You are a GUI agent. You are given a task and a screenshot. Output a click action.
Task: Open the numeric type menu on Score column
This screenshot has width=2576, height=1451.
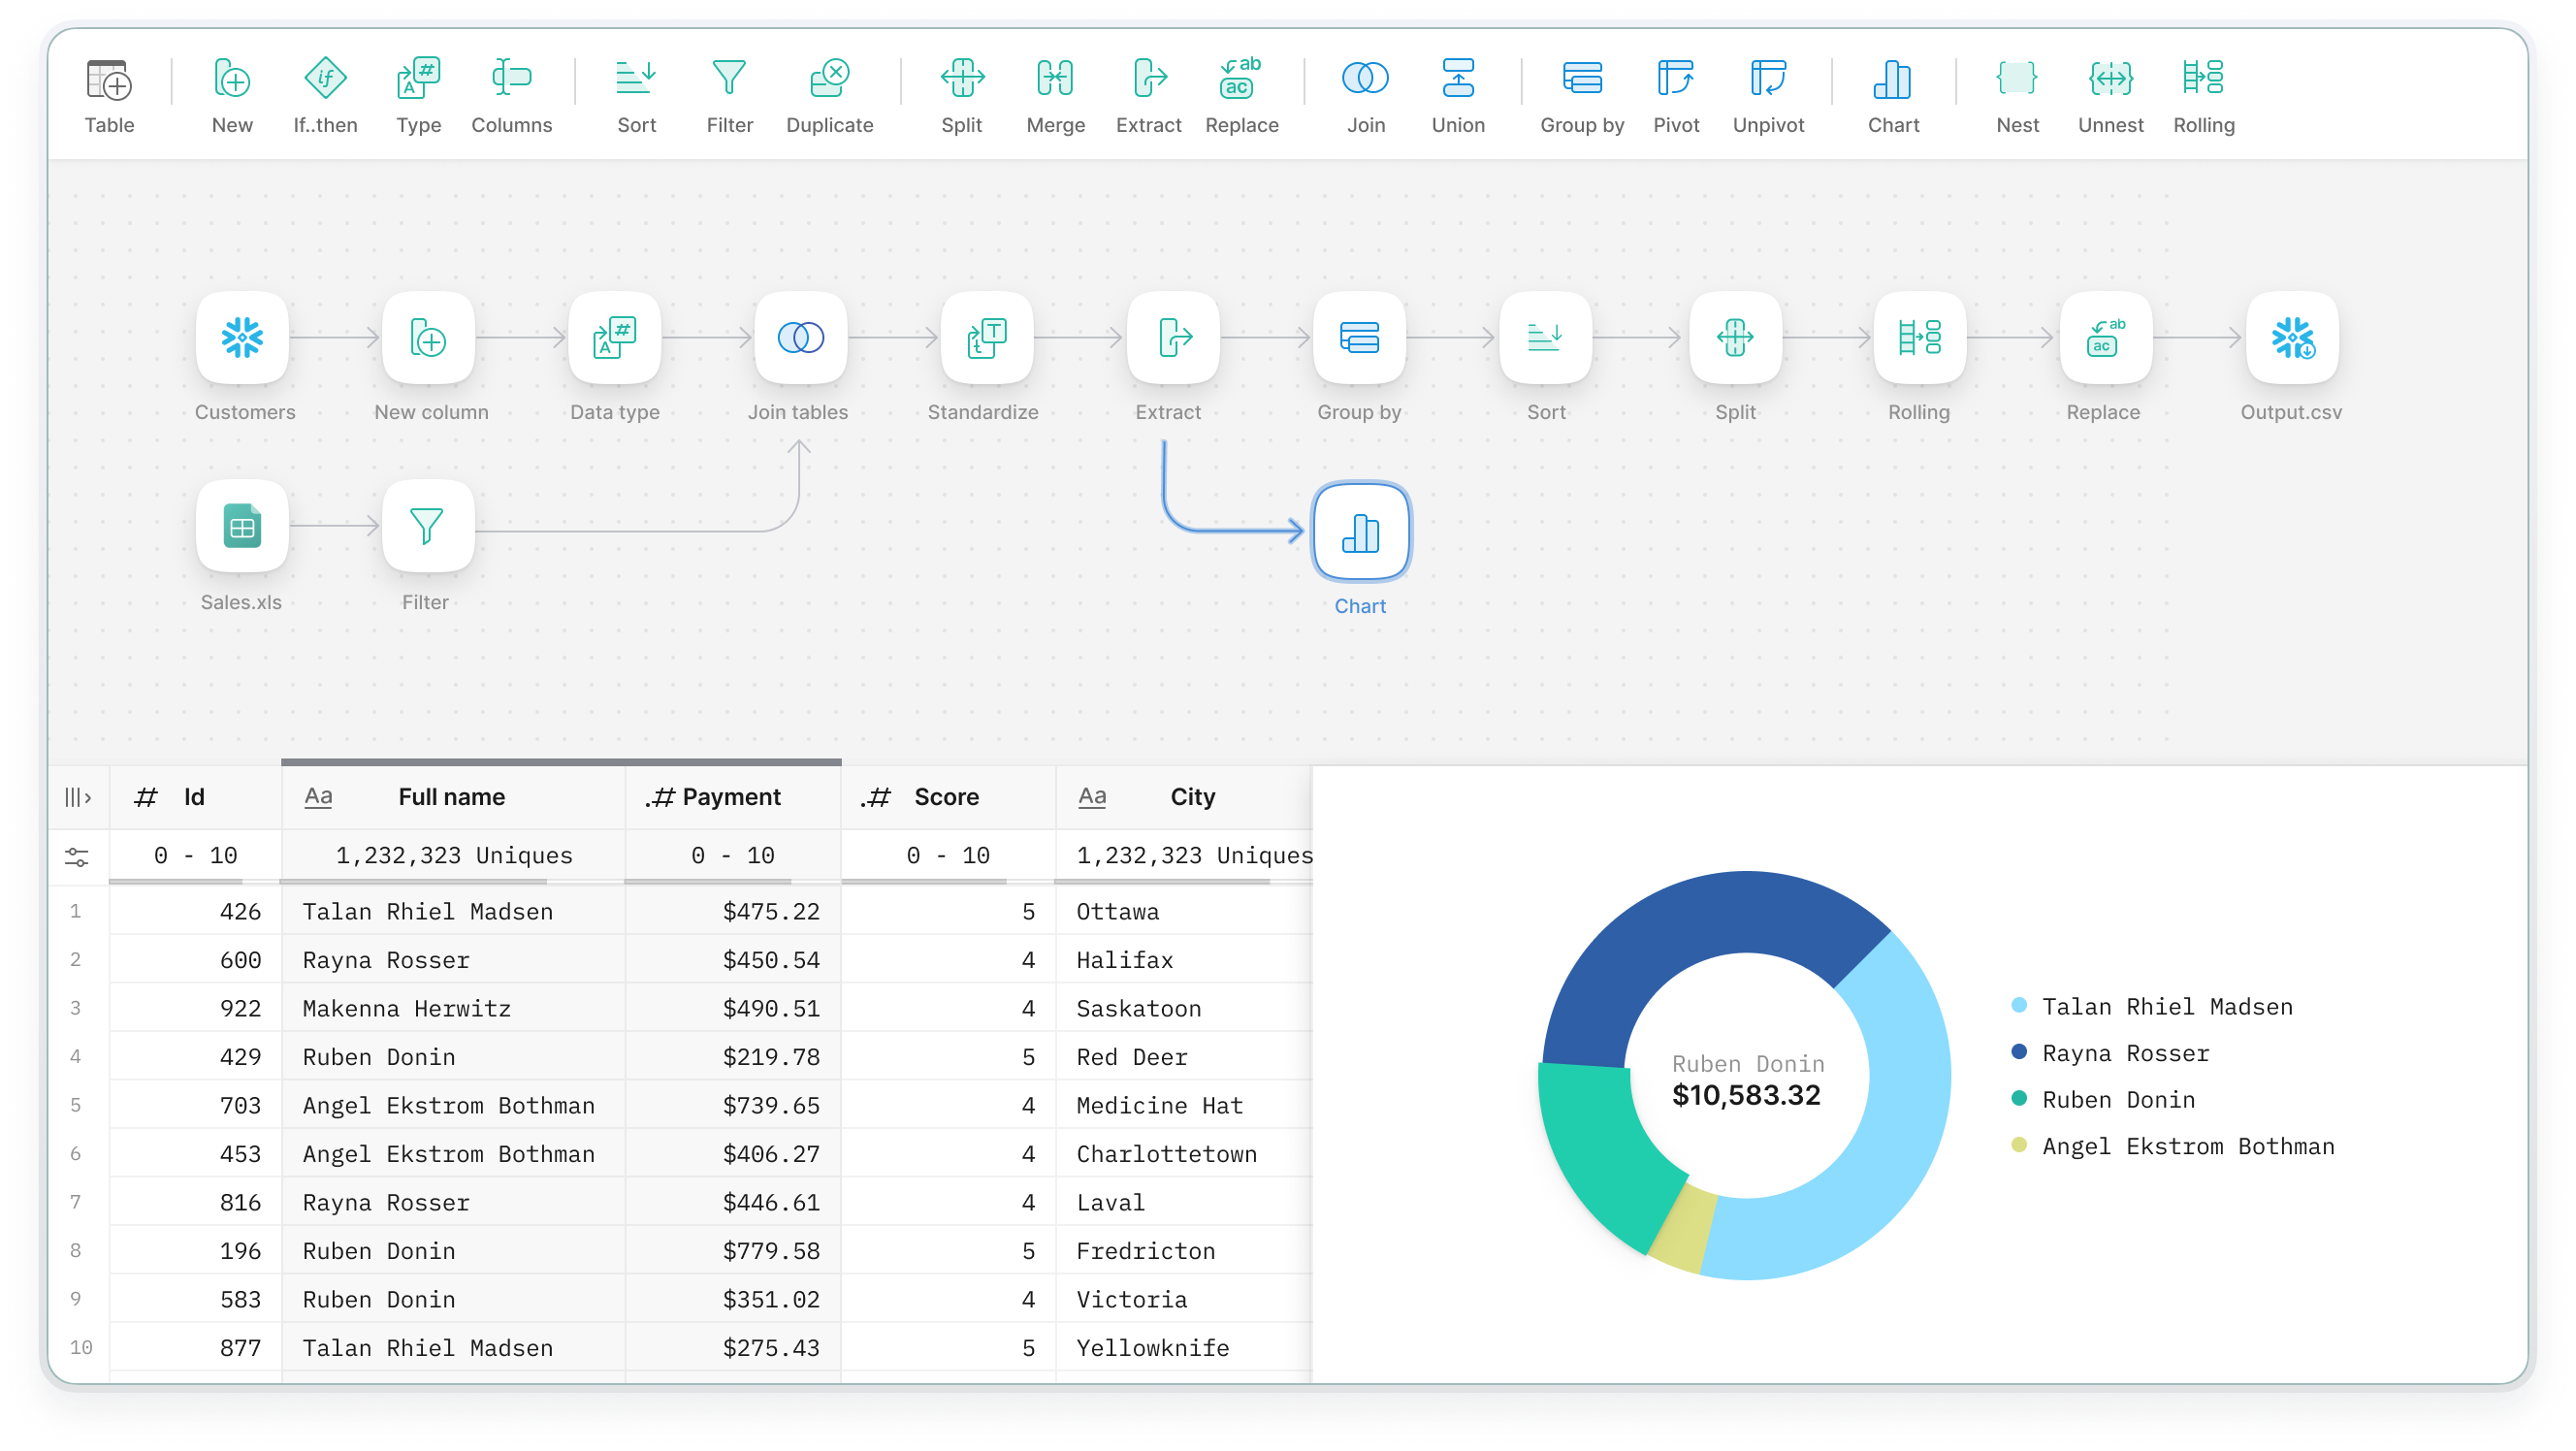[x=876, y=796]
